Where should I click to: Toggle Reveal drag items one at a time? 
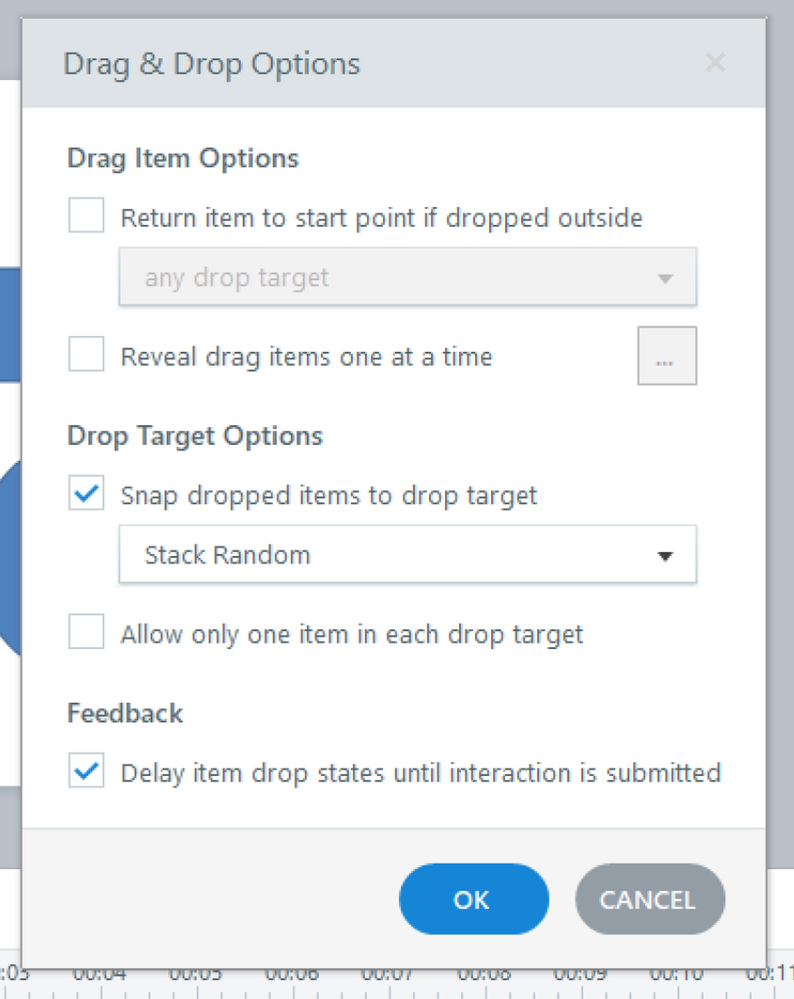tap(87, 355)
